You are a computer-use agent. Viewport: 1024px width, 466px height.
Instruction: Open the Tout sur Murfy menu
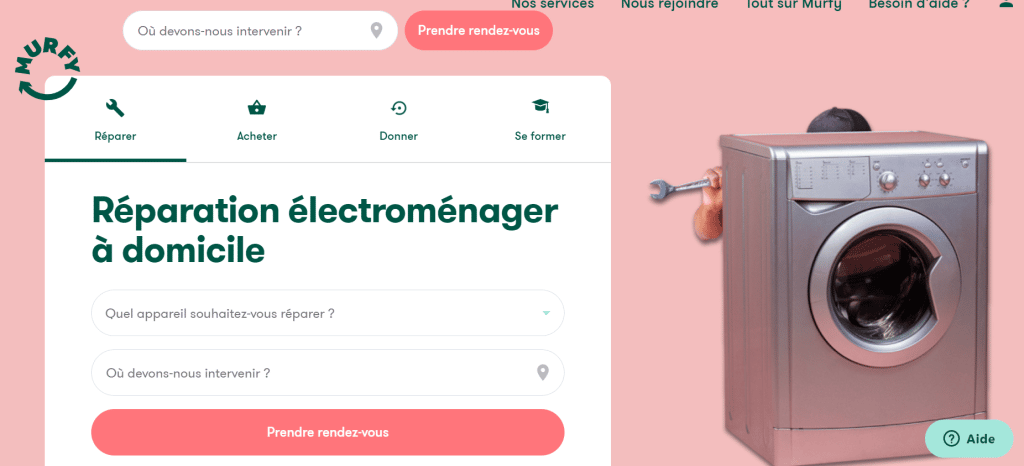pyautogui.click(x=793, y=5)
